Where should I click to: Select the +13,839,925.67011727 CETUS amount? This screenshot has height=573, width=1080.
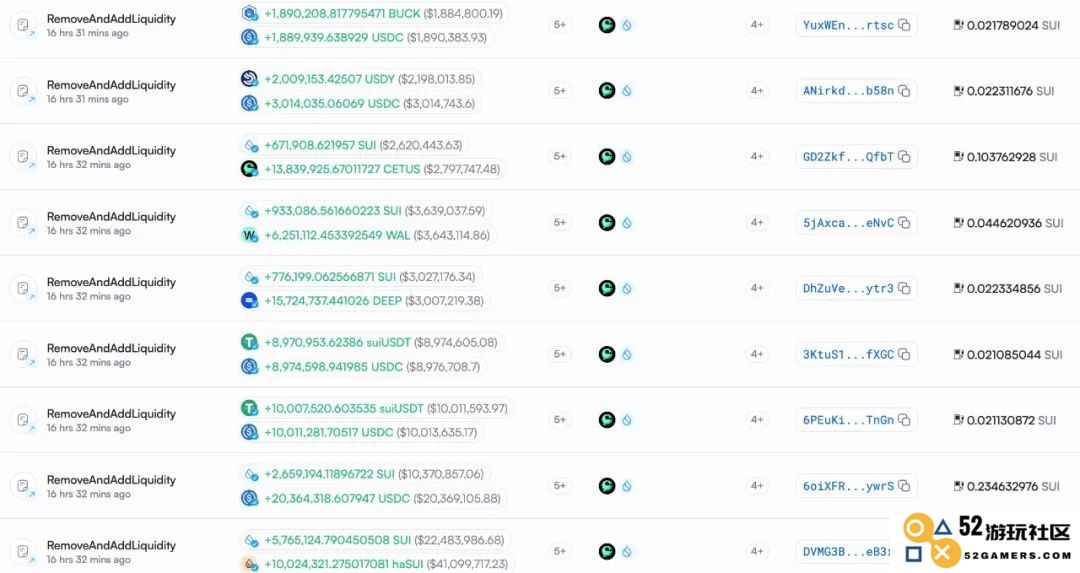(x=342, y=169)
